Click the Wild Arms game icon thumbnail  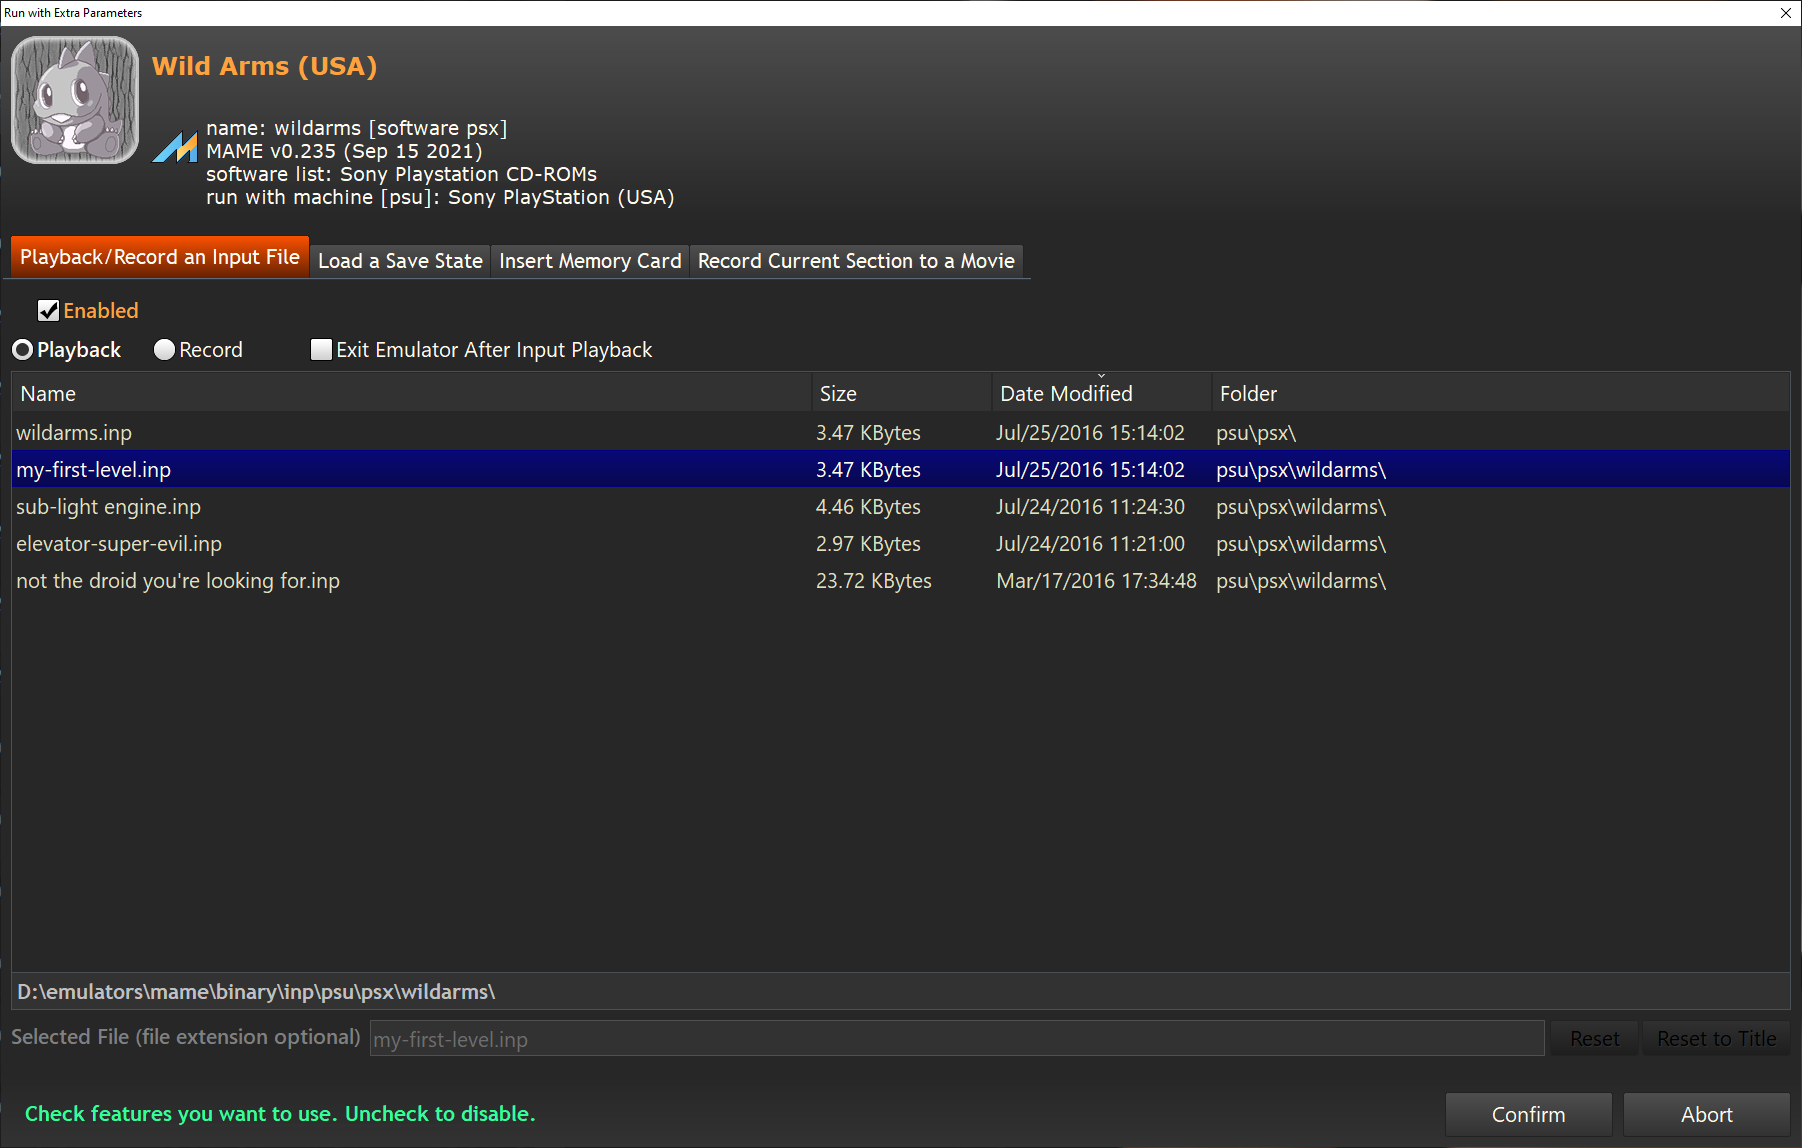75,100
